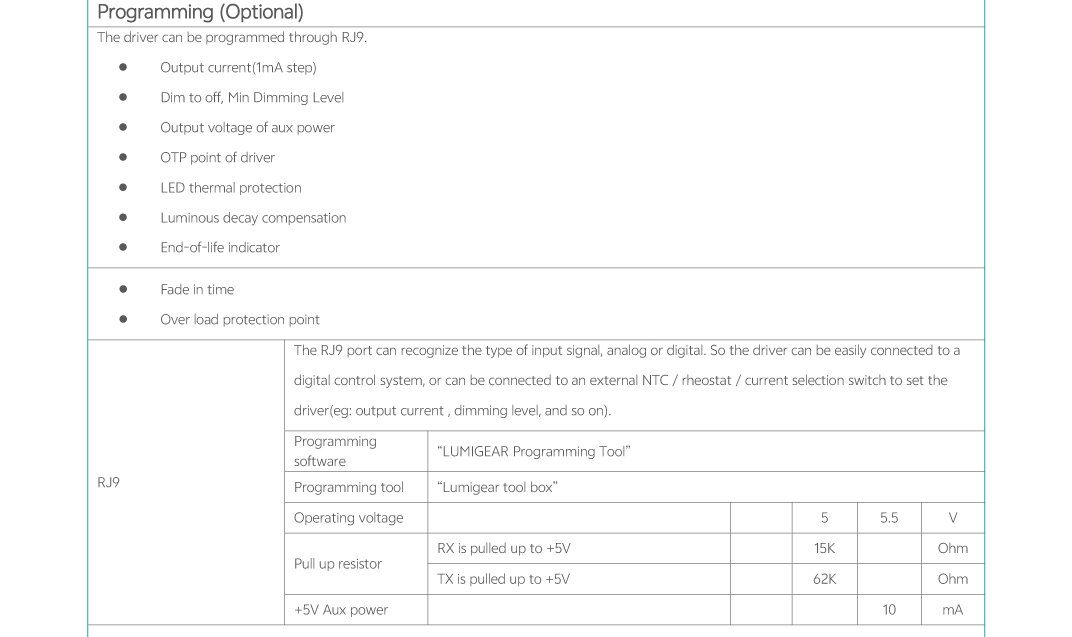
Task: Click the End-of-life indicator item
Action: pos(220,248)
